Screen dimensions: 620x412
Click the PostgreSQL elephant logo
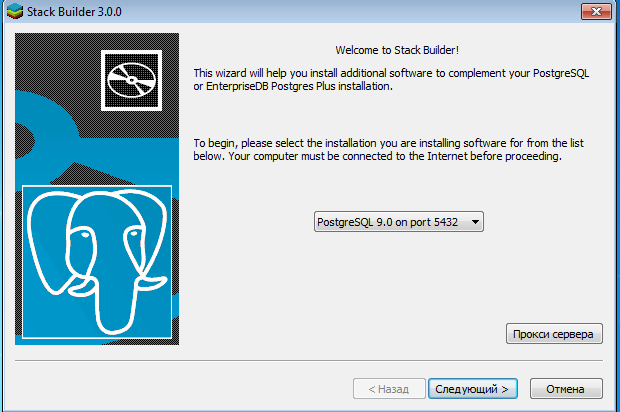(97, 262)
